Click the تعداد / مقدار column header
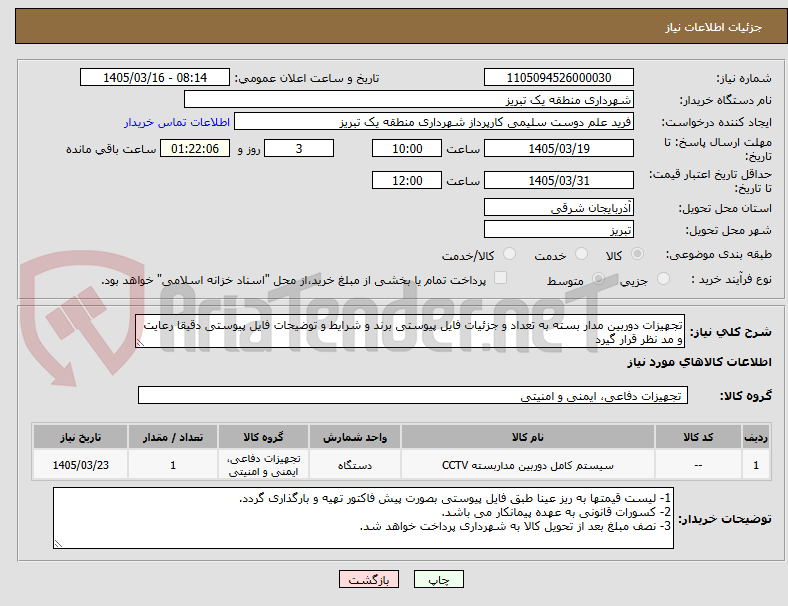Image resolution: width=788 pixels, height=606 pixels. coord(173,437)
